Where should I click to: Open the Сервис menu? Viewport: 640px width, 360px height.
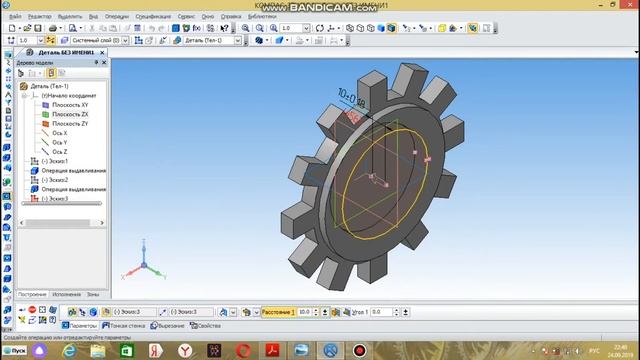(x=186, y=17)
